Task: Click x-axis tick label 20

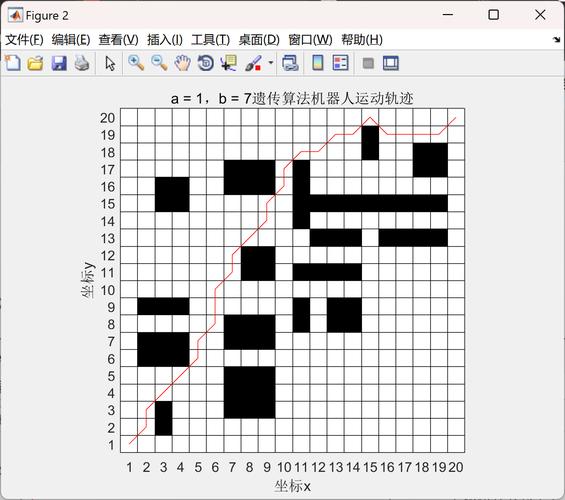Action: tap(456, 467)
